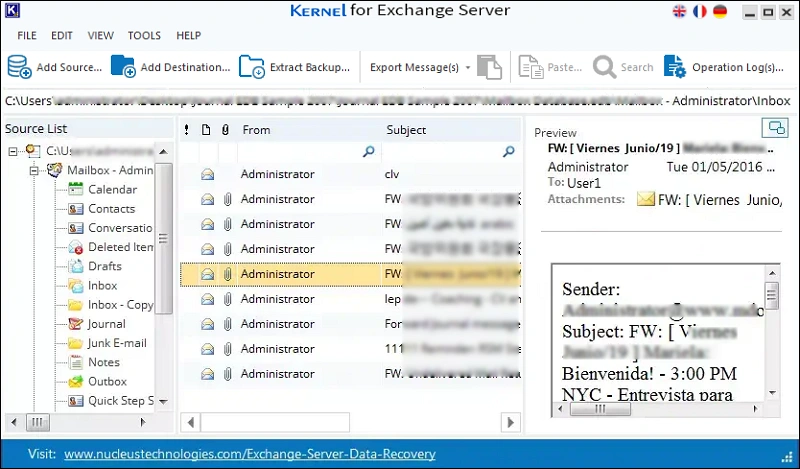Click Export Message(s) button

point(414,67)
